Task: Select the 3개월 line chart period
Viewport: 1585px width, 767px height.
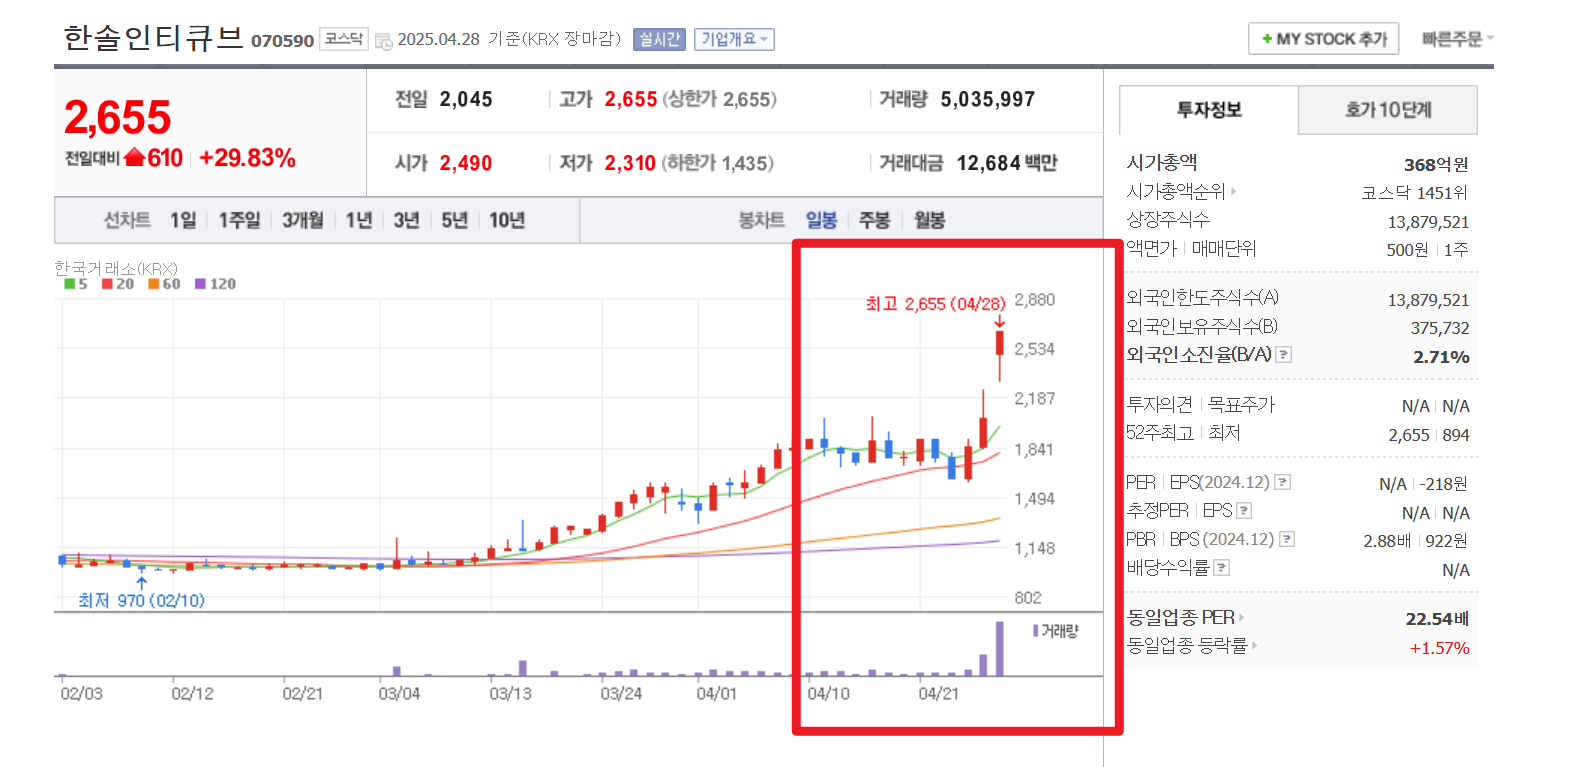Action: (302, 220)
